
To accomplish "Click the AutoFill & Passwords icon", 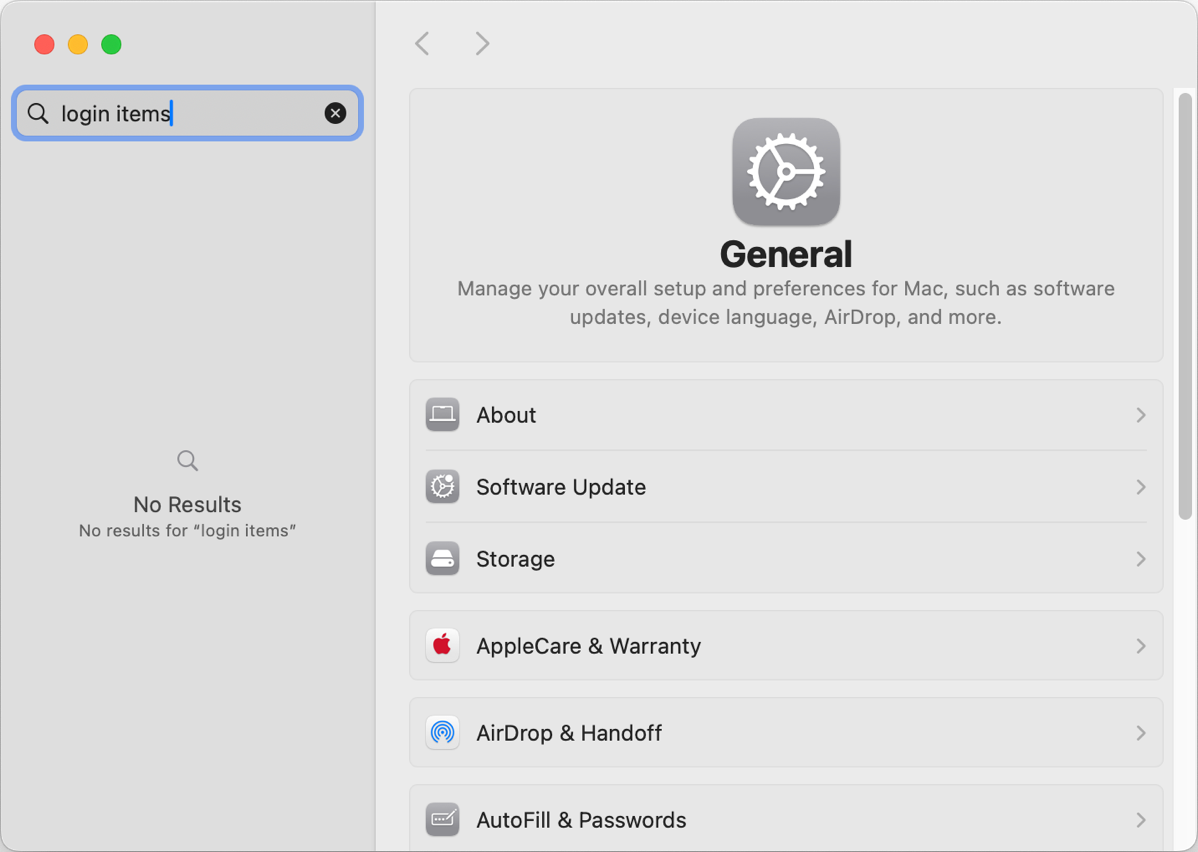I will coord(442,820).
